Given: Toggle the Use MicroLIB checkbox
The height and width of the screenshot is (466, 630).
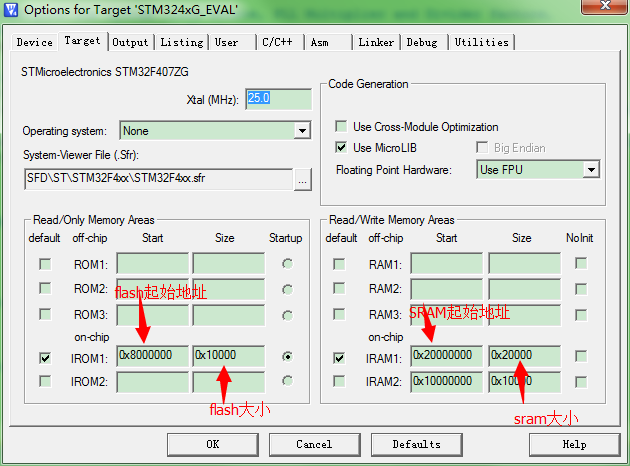Looking at the screenshot, I should pyautogui.click(x=341, y=147).
